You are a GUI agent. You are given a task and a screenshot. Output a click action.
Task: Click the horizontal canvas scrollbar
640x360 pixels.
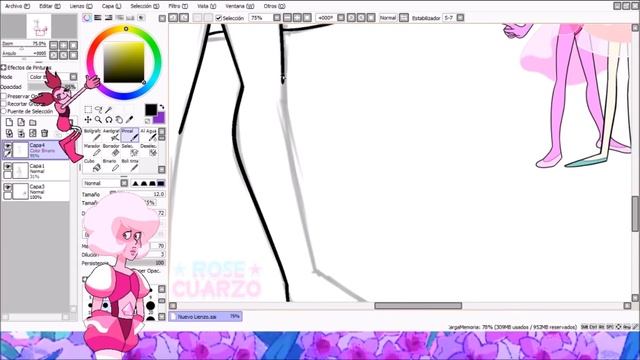coord(418,306)
